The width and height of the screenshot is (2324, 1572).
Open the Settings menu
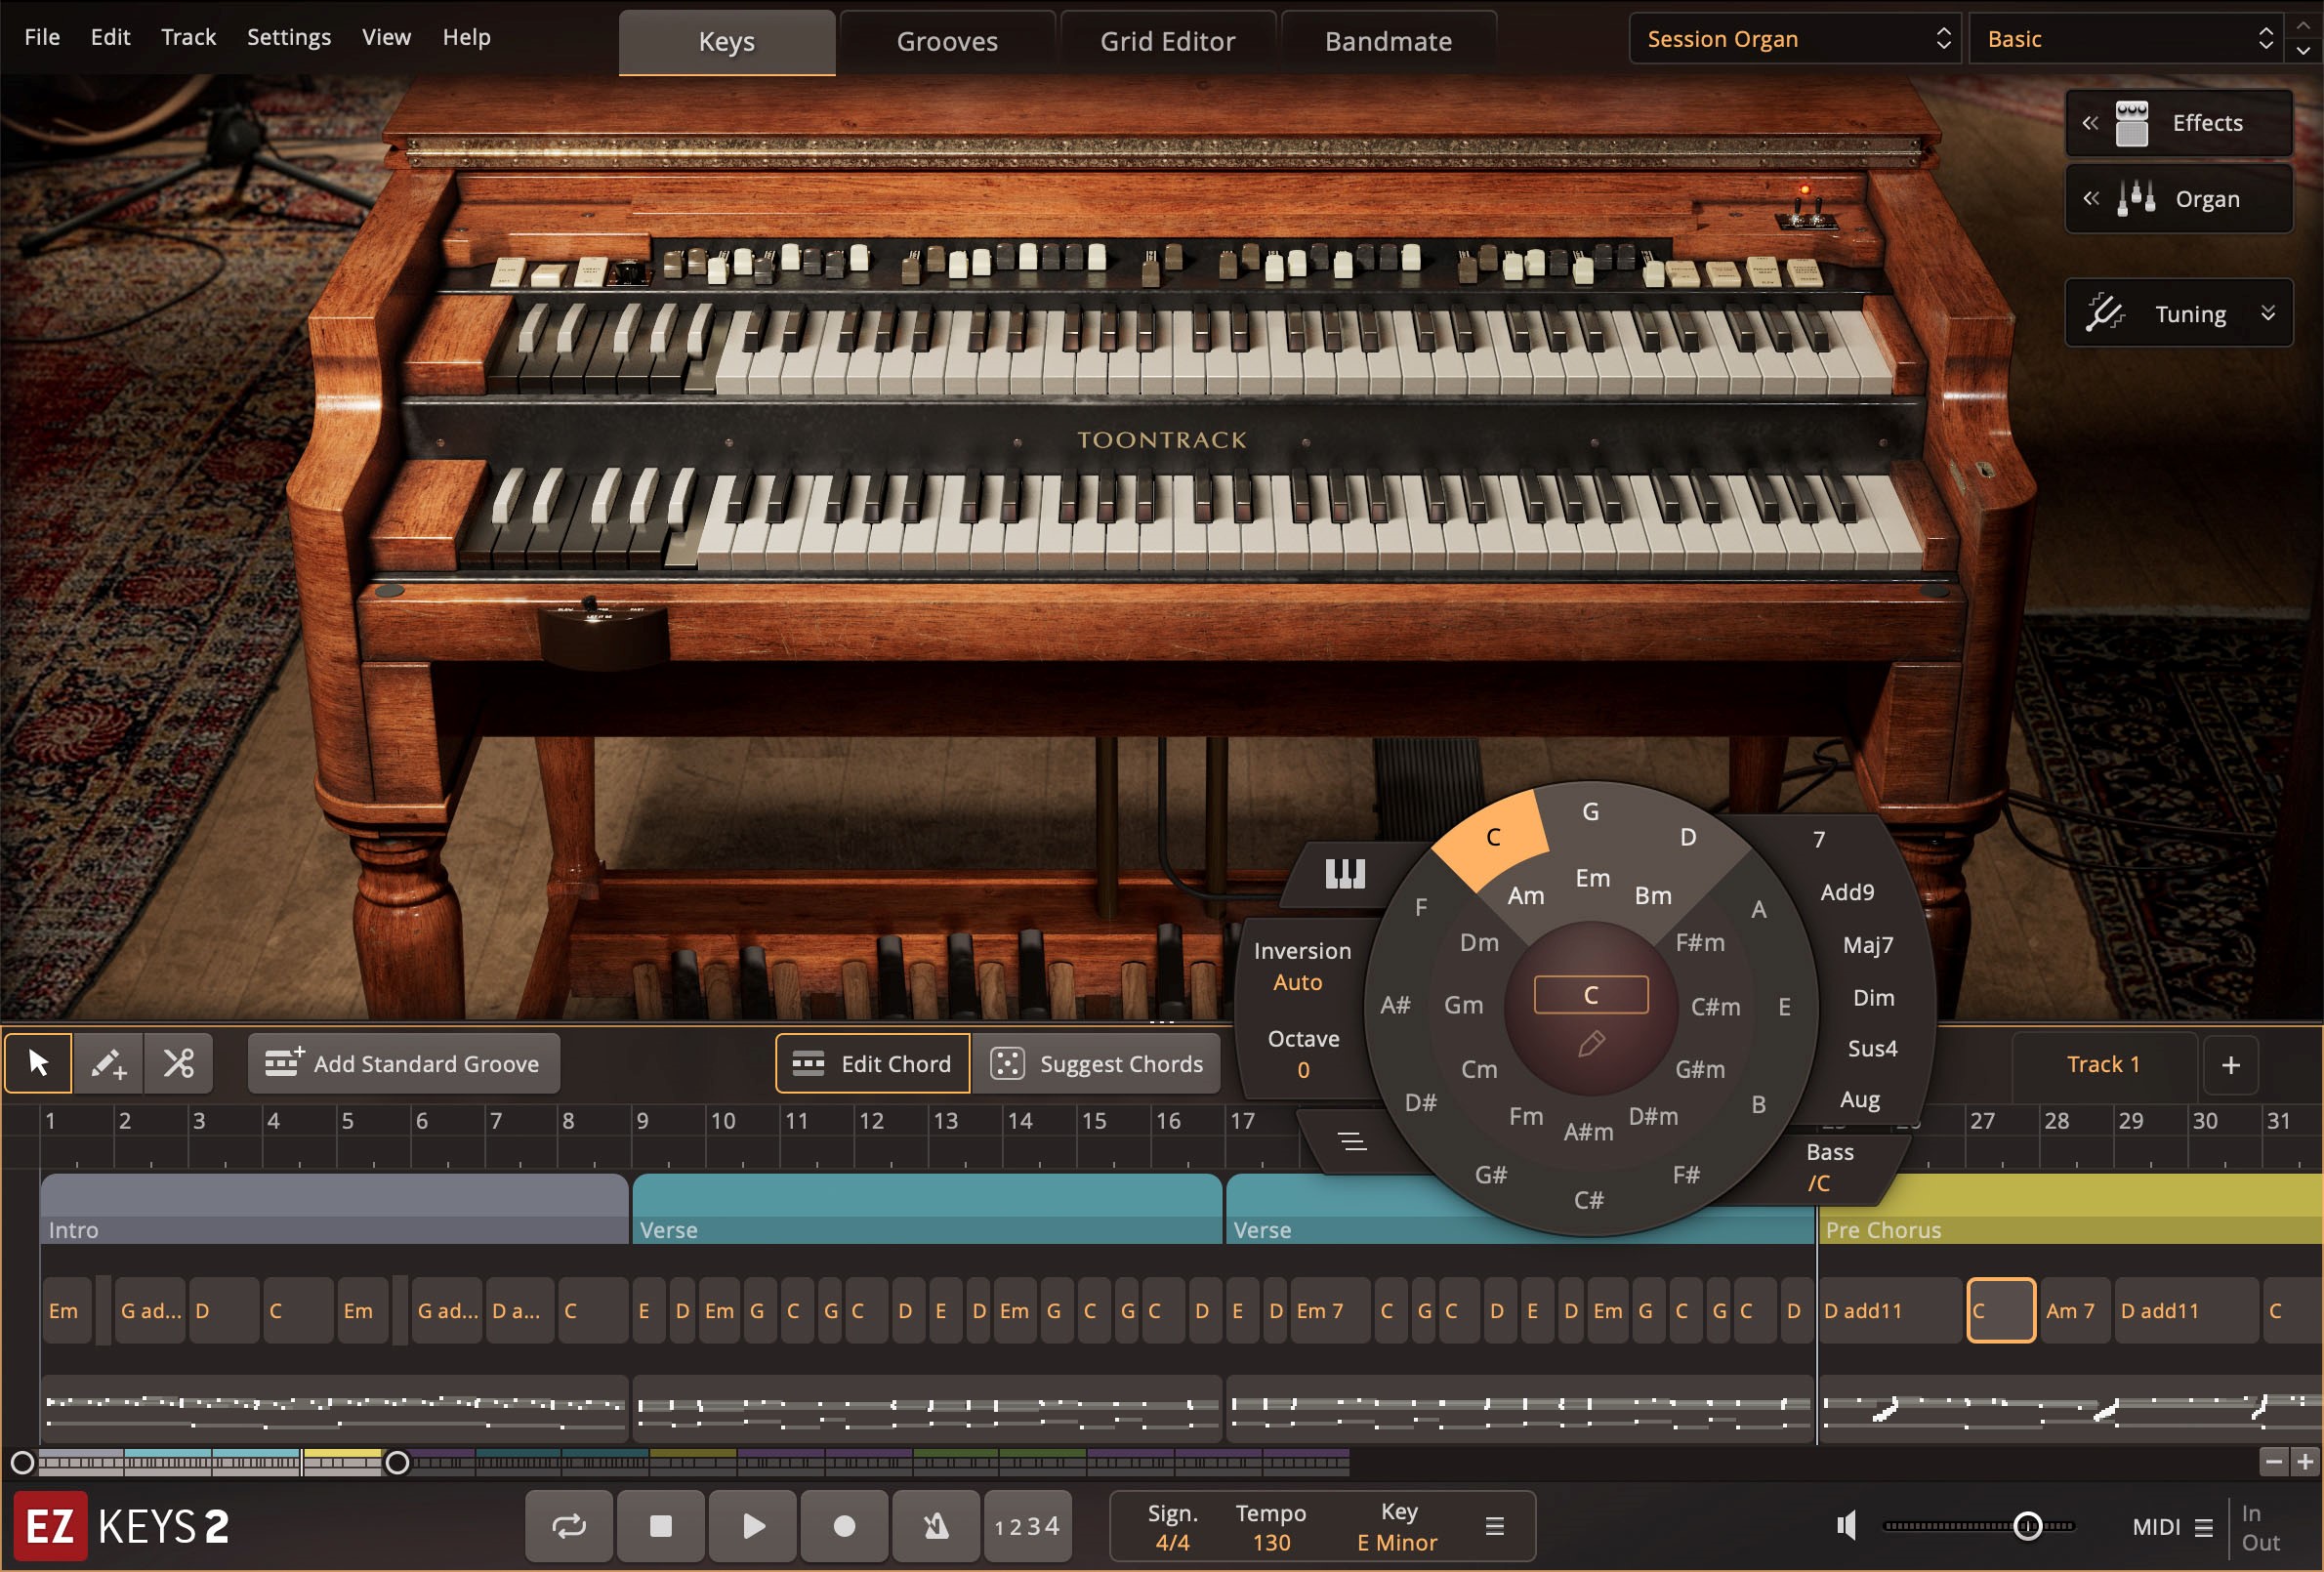pos(287,37)
